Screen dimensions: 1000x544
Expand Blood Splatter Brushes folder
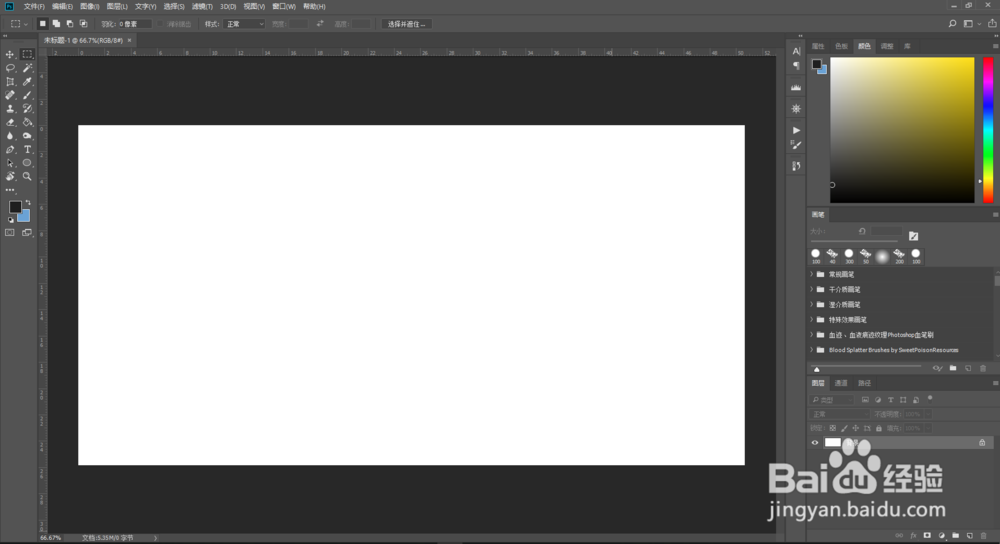pyautogui.click(x=812, y=350)
